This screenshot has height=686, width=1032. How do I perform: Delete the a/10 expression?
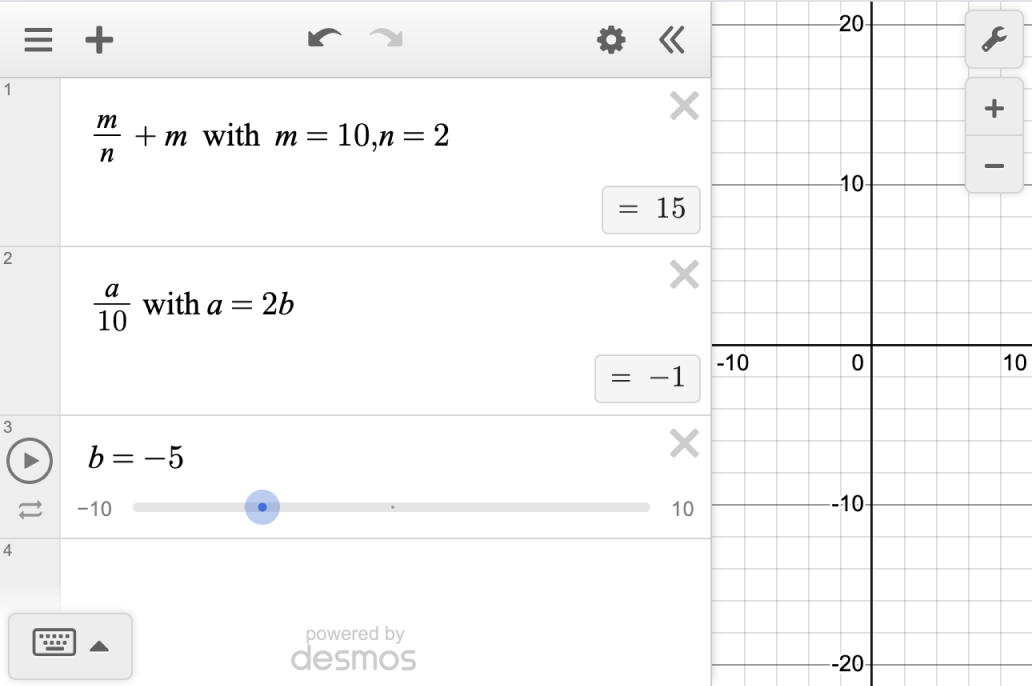[684, 275]
